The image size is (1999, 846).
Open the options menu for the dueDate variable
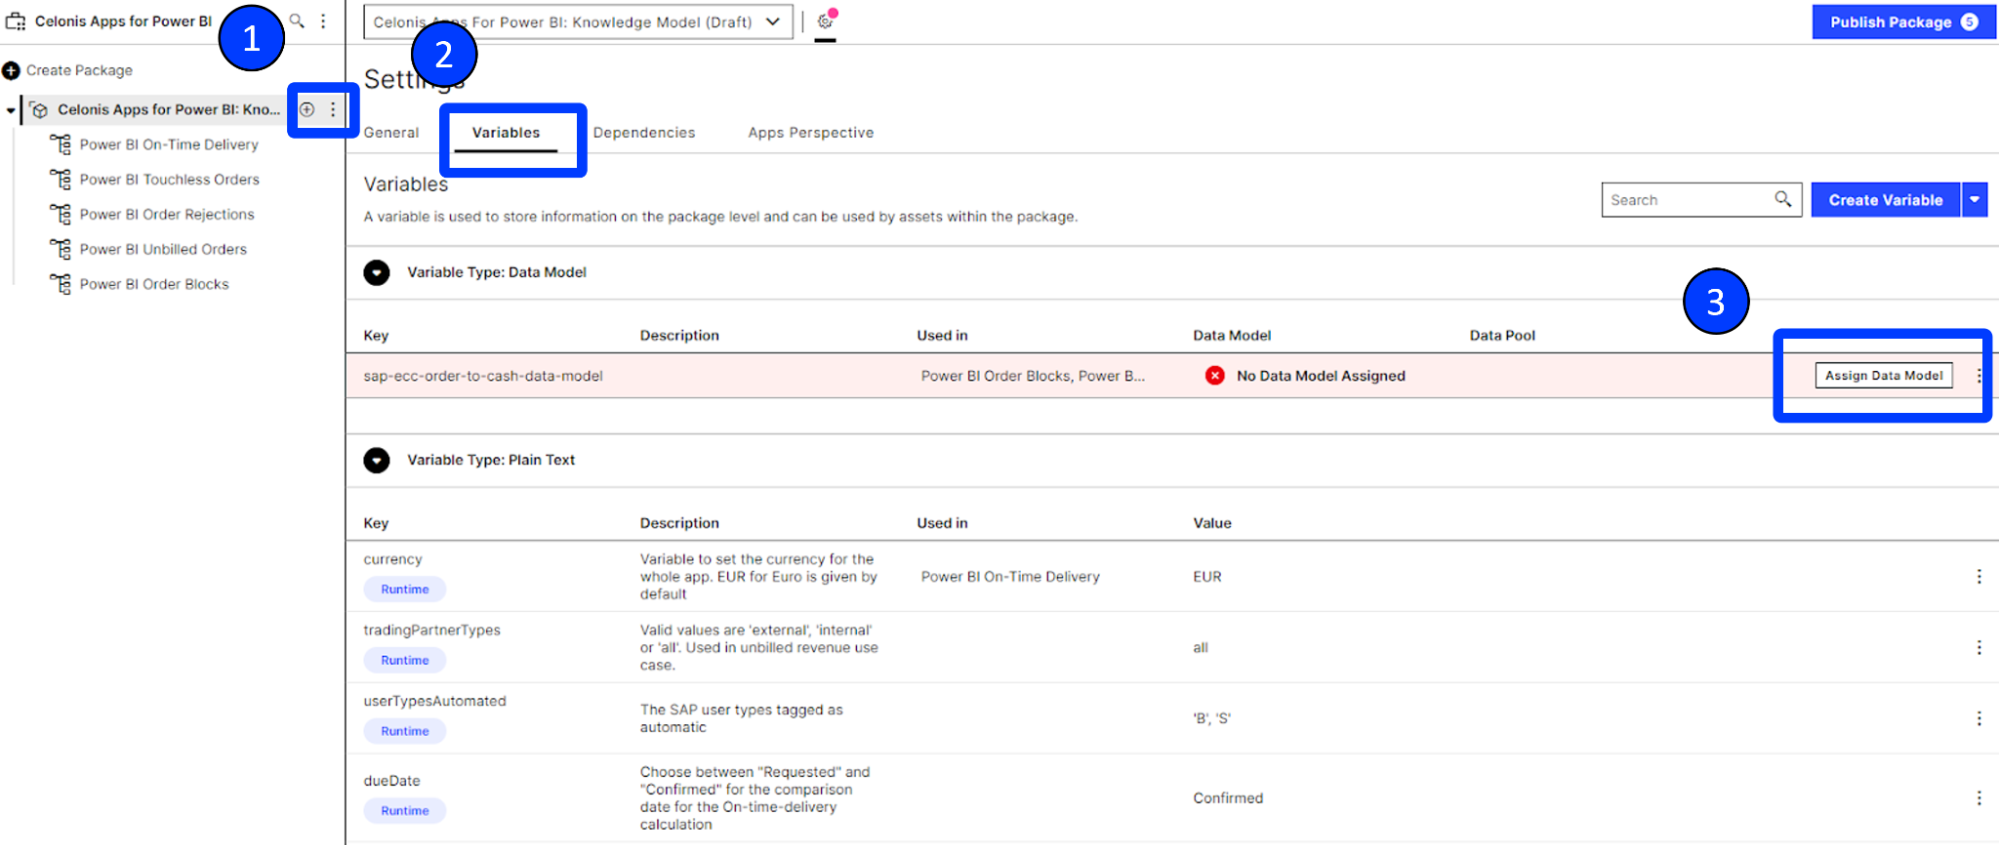coord(1979,797)
